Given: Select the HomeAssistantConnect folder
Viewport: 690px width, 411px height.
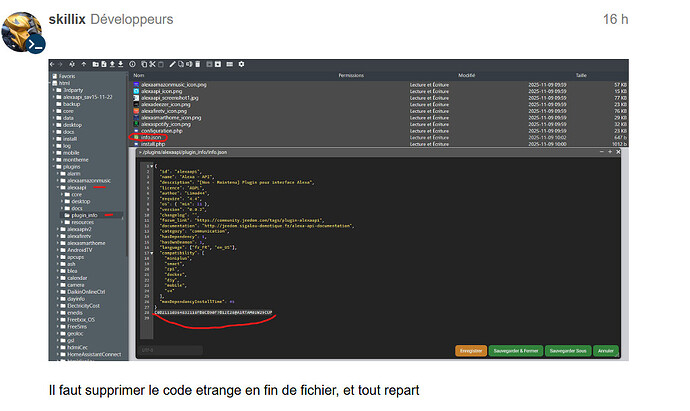Looking at the screenshot, I should pos(93,353).
